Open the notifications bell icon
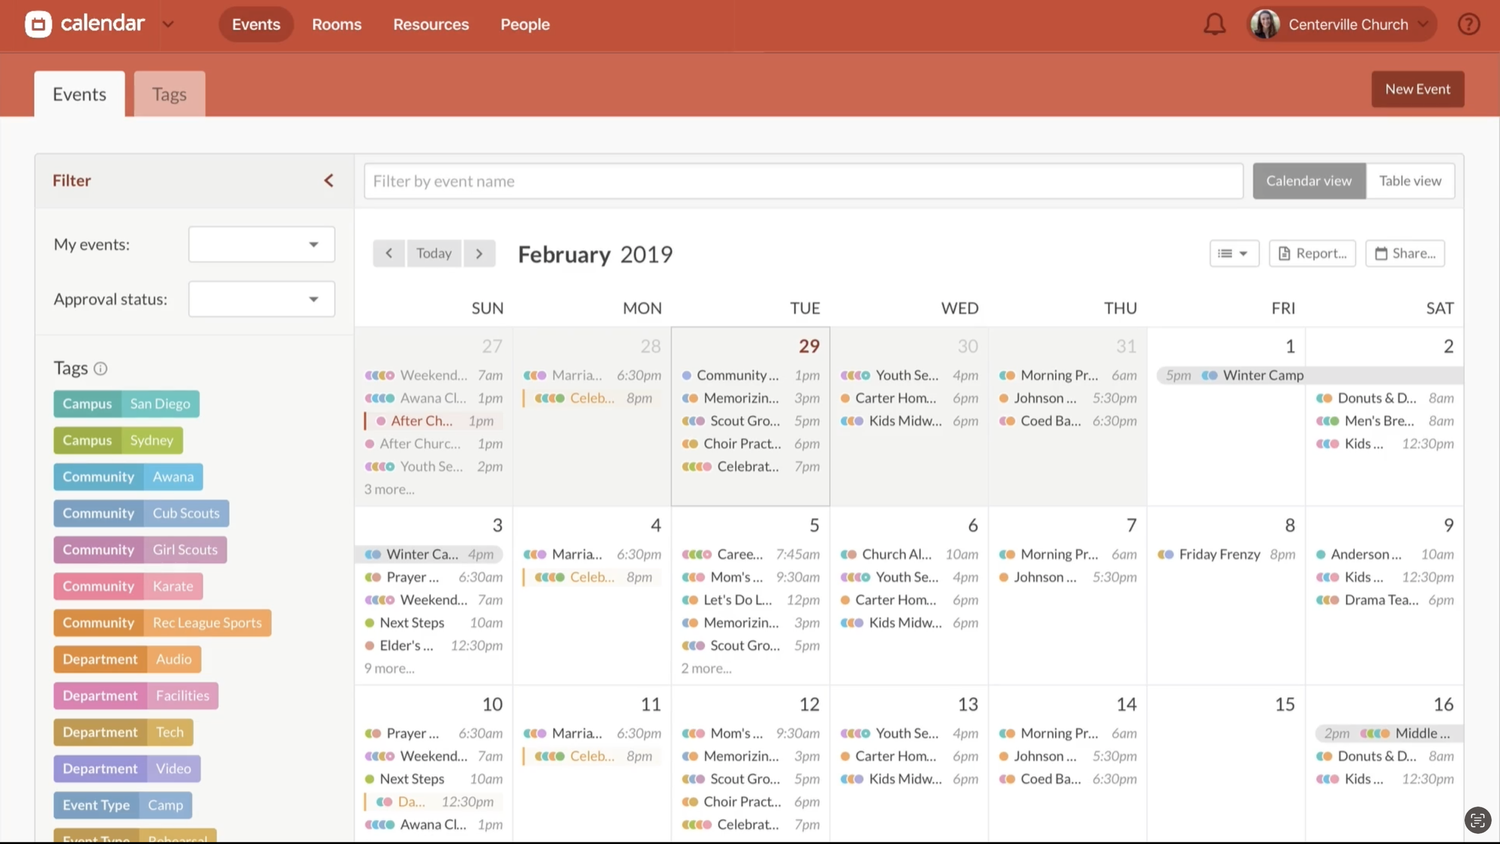 pyautogui.click(x=1214, y=23)
